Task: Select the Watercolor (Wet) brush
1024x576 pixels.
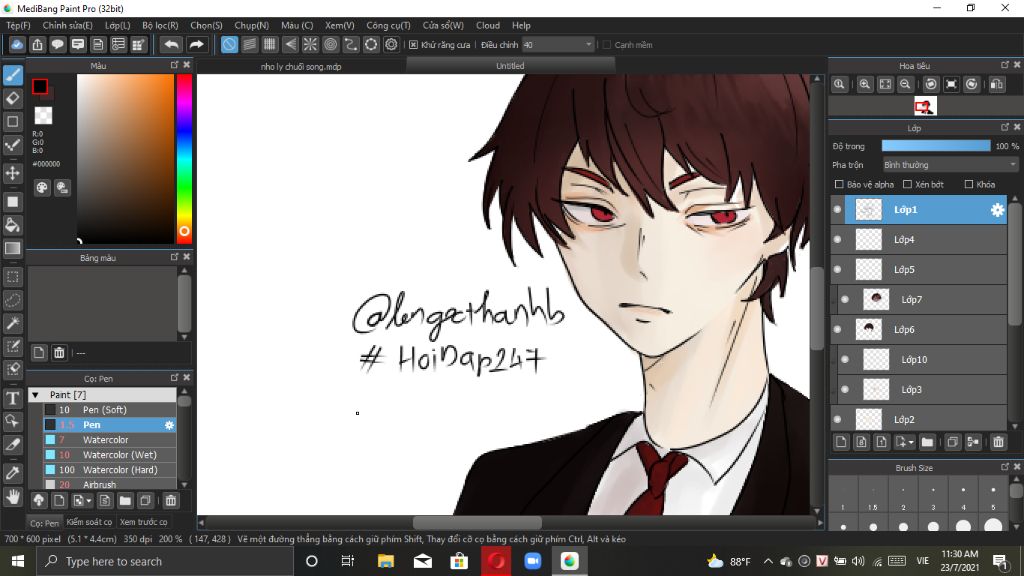Action: coord(110,455)
